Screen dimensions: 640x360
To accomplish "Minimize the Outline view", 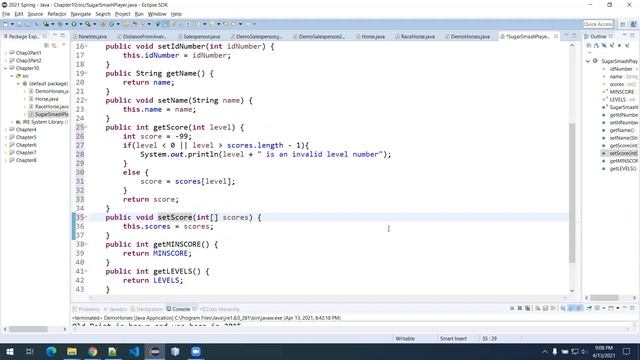I will (x=624, y=35).
